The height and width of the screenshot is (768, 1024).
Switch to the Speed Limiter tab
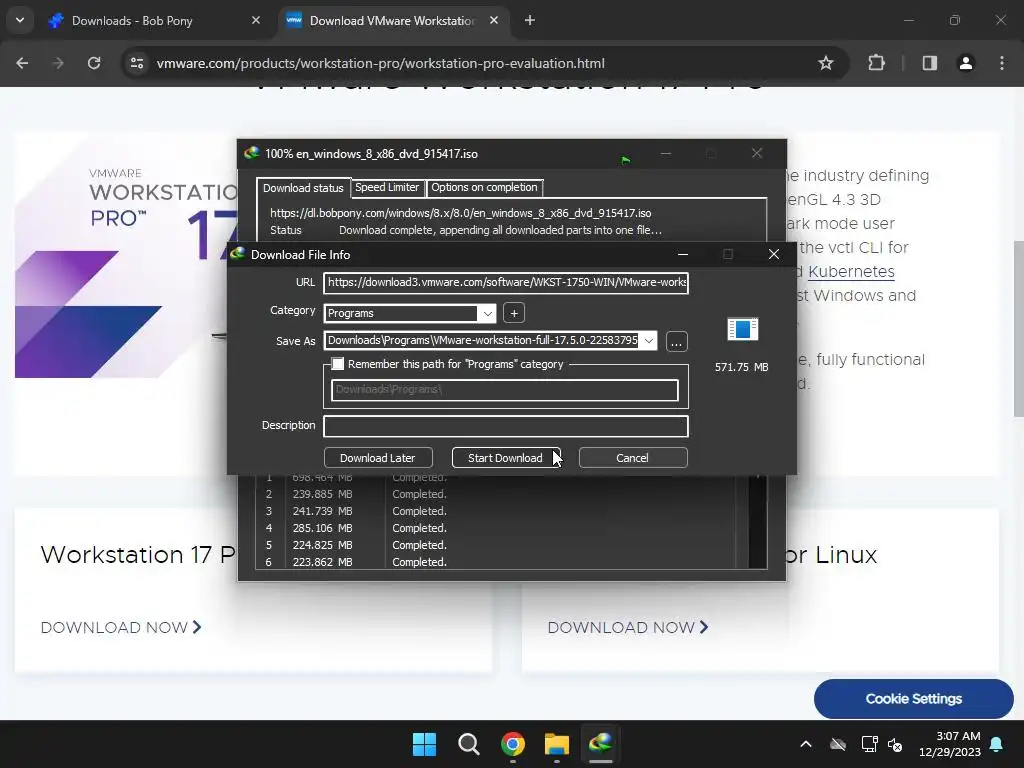[387, 187]
